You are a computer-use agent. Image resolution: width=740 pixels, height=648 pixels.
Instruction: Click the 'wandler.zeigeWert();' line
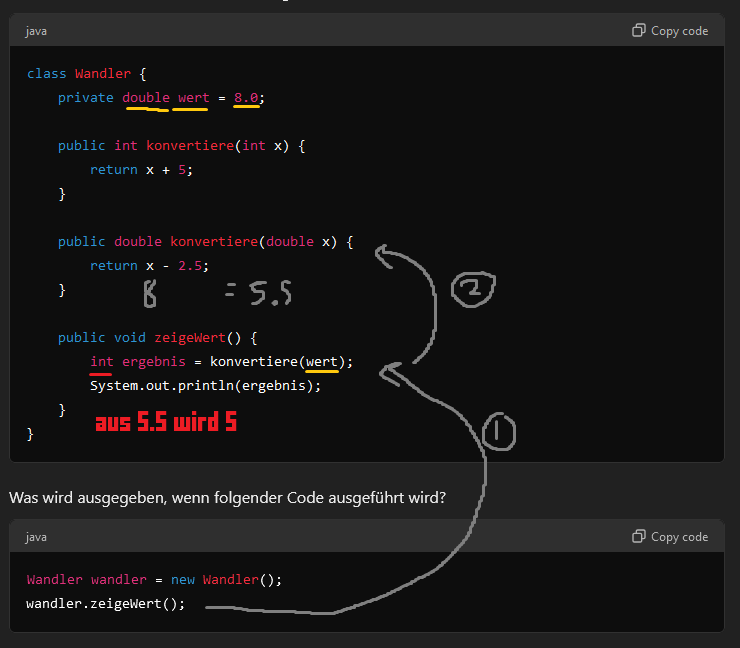point(105,604)
